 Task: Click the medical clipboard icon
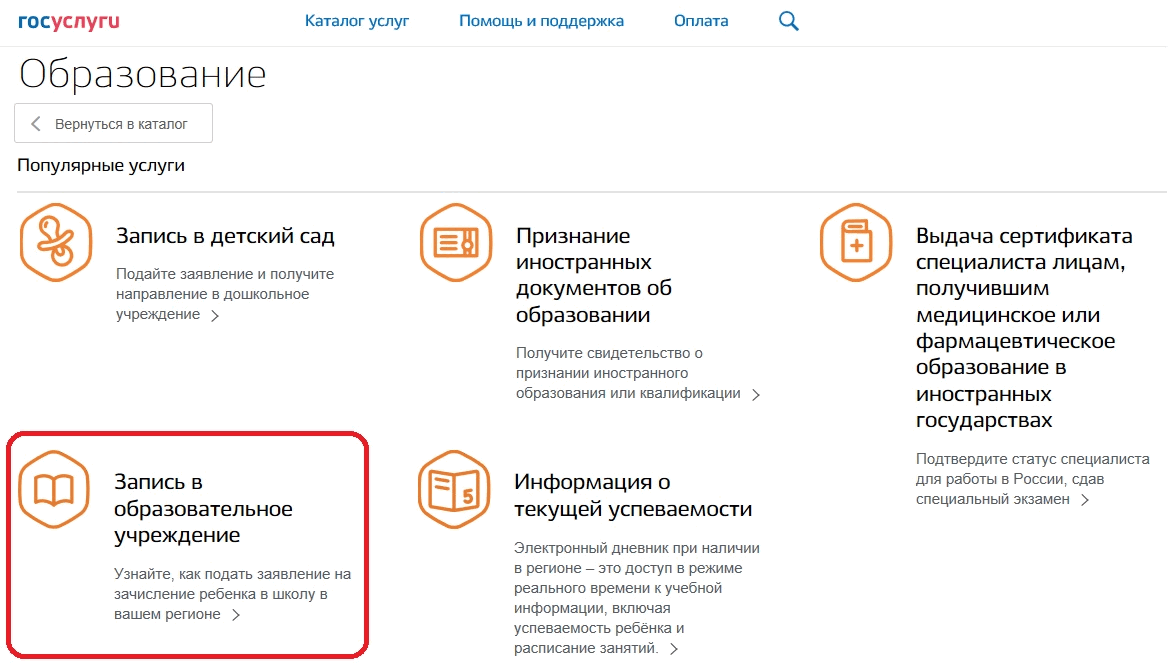click(857, 242)
